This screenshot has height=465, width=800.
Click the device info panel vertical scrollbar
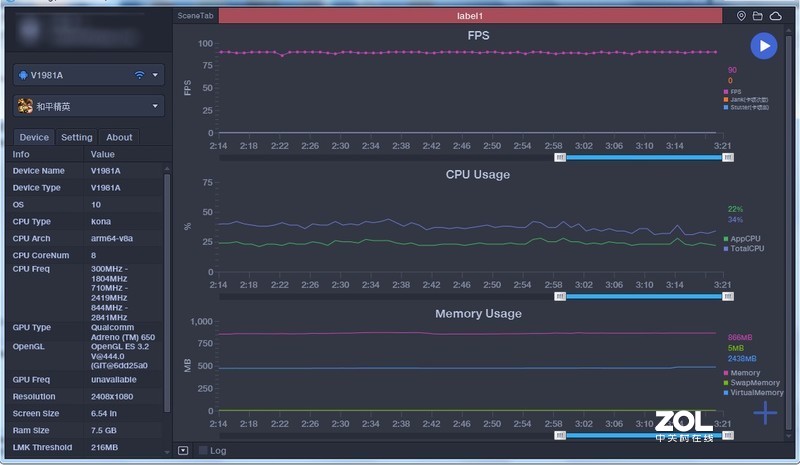coord(167,290)
